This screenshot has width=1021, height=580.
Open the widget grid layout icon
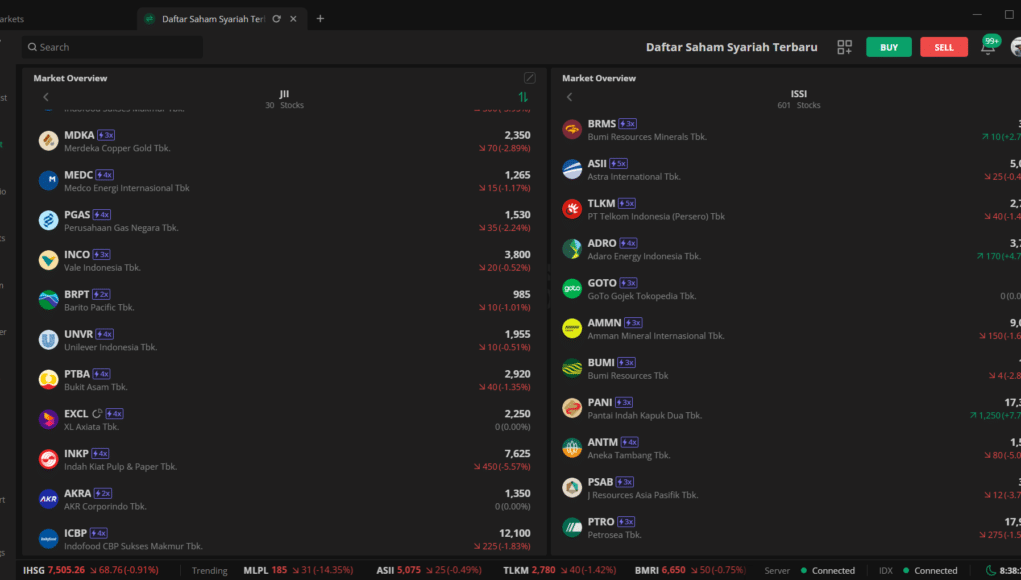844,47
